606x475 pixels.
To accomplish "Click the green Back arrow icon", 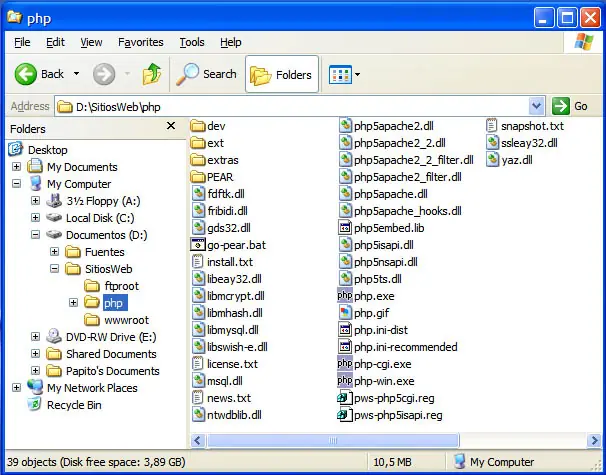I will point(26,74).
